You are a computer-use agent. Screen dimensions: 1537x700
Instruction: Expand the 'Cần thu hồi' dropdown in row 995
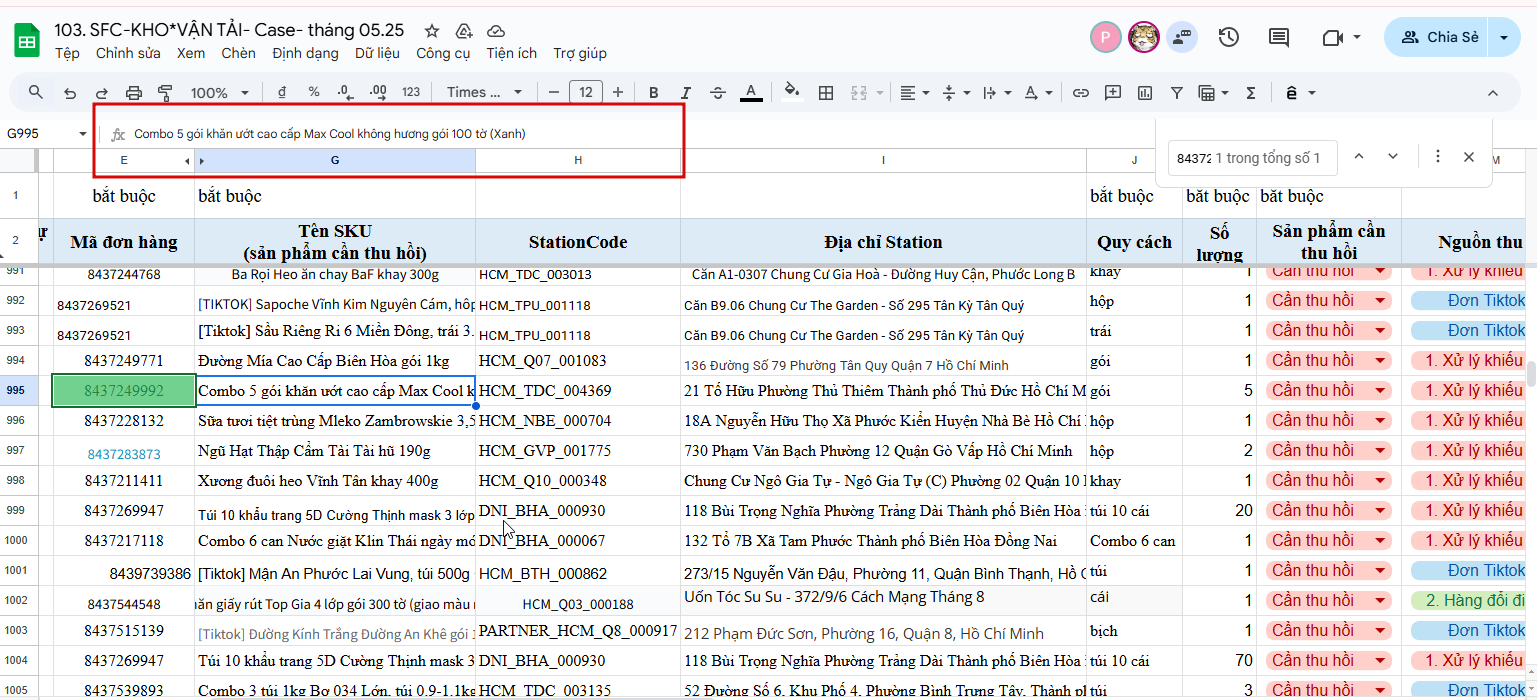click(x=1380, y=391)
